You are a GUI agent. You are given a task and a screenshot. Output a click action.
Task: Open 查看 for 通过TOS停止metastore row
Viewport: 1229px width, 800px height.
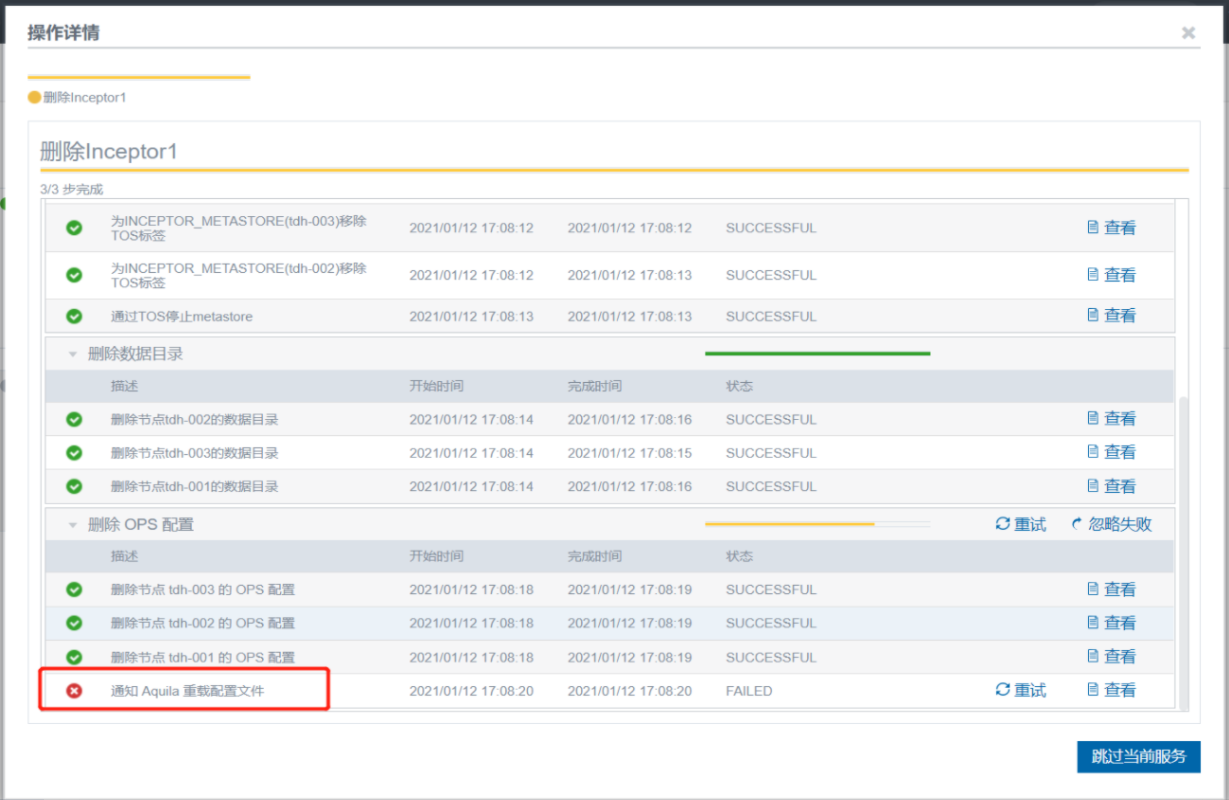[x=1111, y=315]
